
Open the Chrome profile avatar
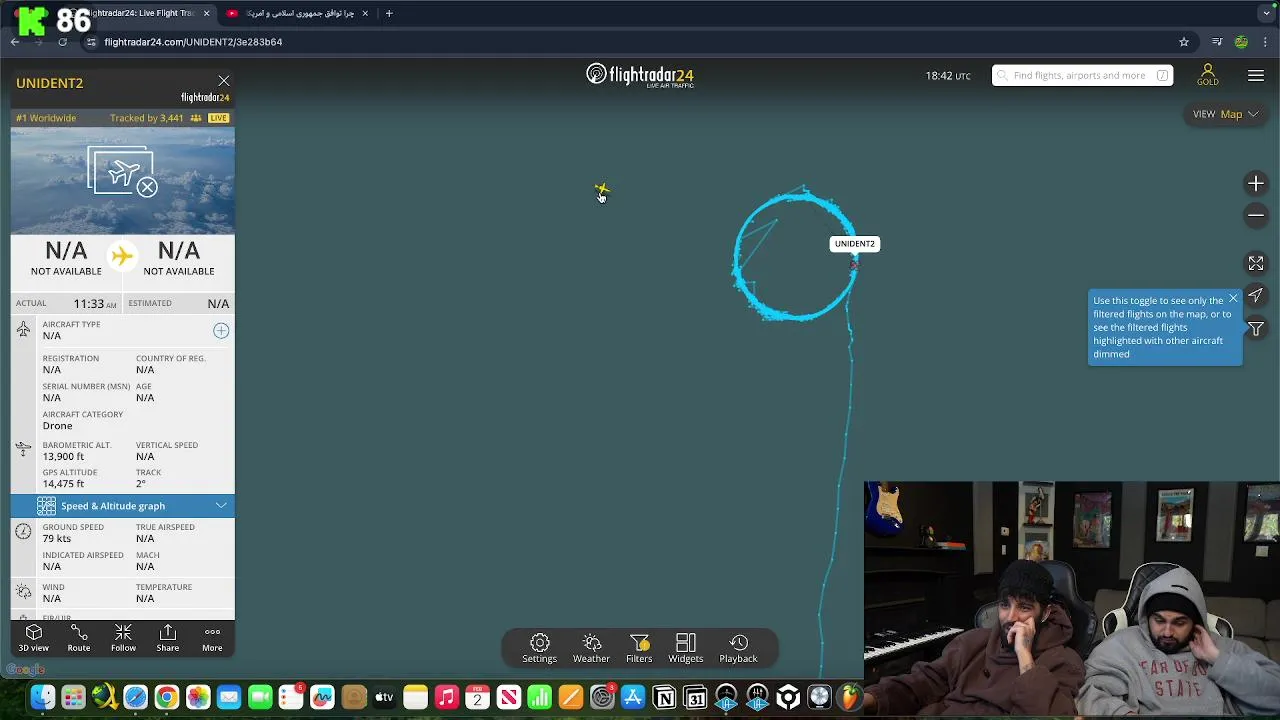(x=1241, y=42)
